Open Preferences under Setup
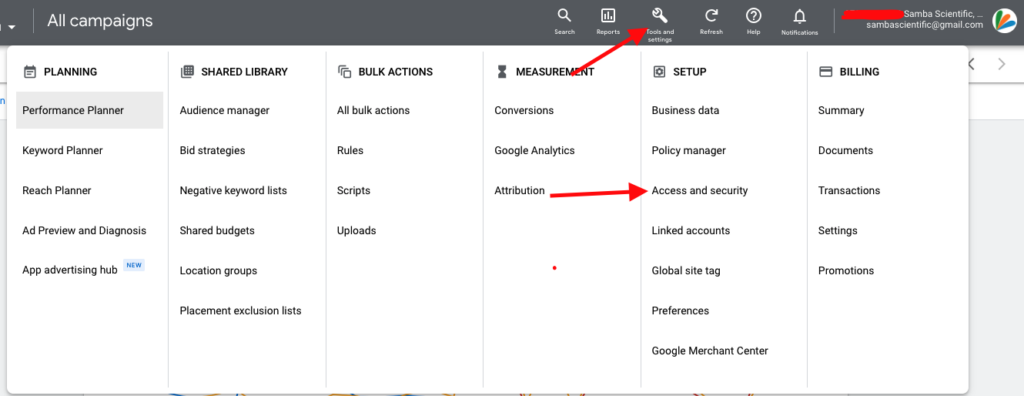The image size is (1024, 396). click(680, 311)
